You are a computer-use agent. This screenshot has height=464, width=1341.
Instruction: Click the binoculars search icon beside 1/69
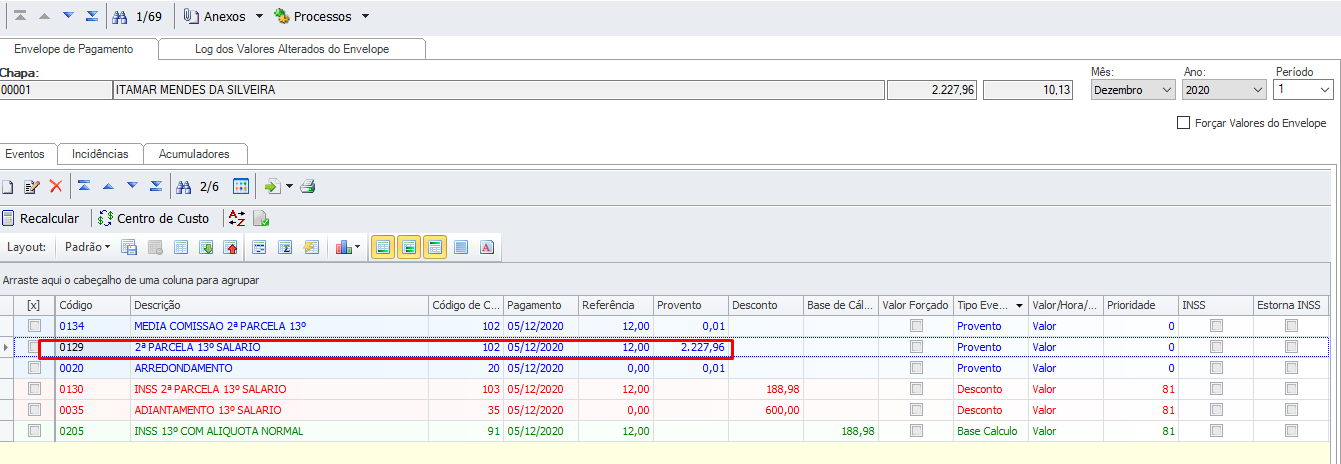(120, 16)
